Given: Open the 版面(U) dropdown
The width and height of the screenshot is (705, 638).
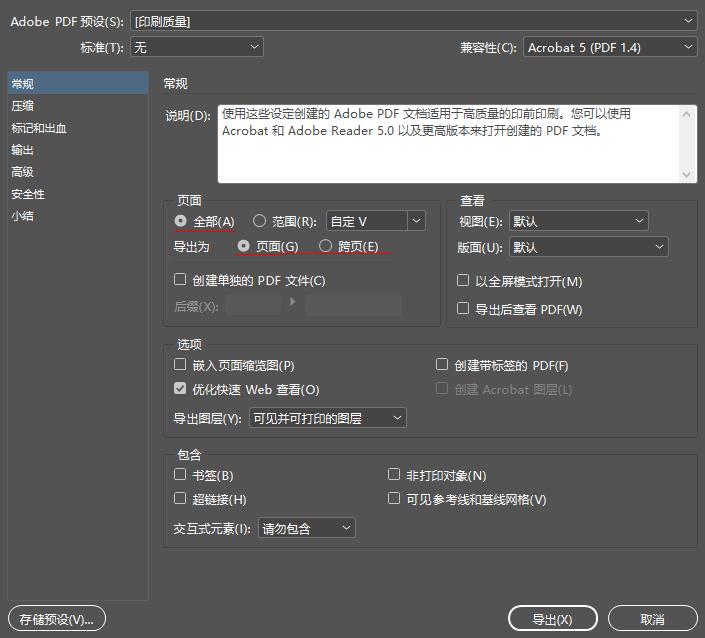Looking at the screenshot, I should click(589, 247).
